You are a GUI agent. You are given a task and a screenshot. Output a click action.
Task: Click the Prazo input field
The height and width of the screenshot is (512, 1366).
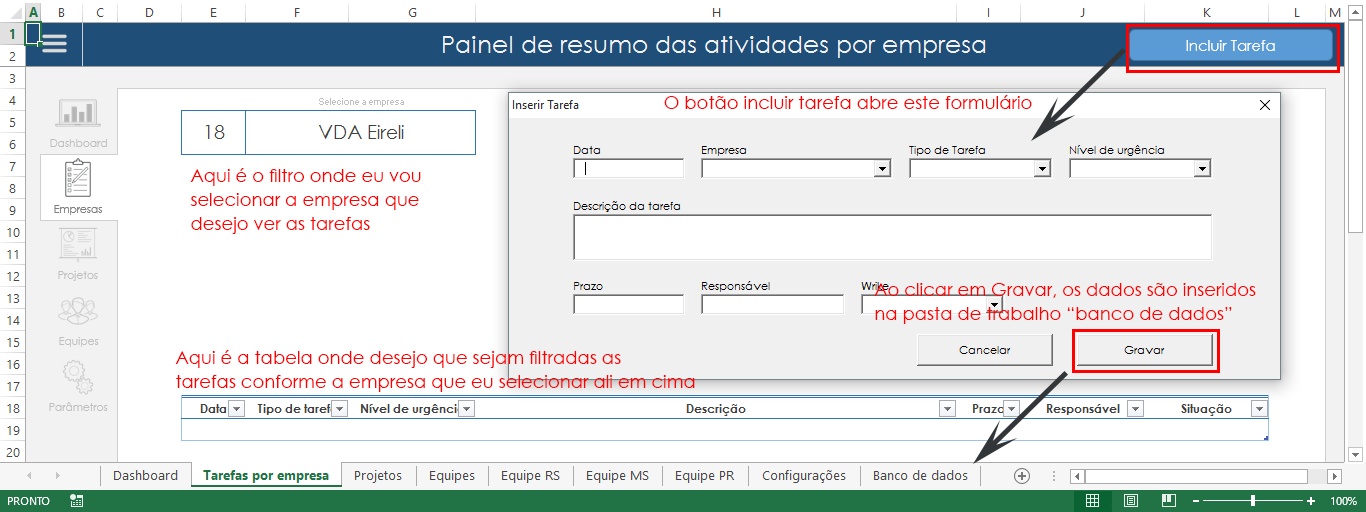(628, 304)
